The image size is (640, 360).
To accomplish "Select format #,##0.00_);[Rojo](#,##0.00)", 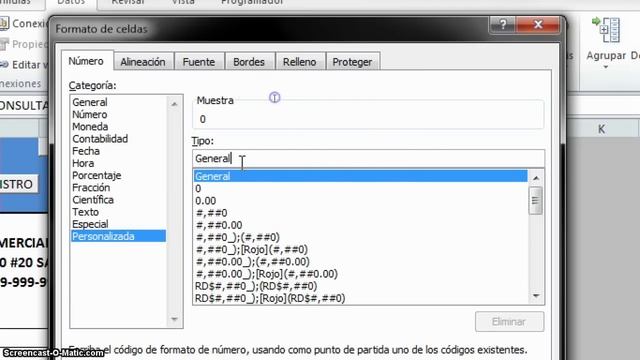I will 360,274.
